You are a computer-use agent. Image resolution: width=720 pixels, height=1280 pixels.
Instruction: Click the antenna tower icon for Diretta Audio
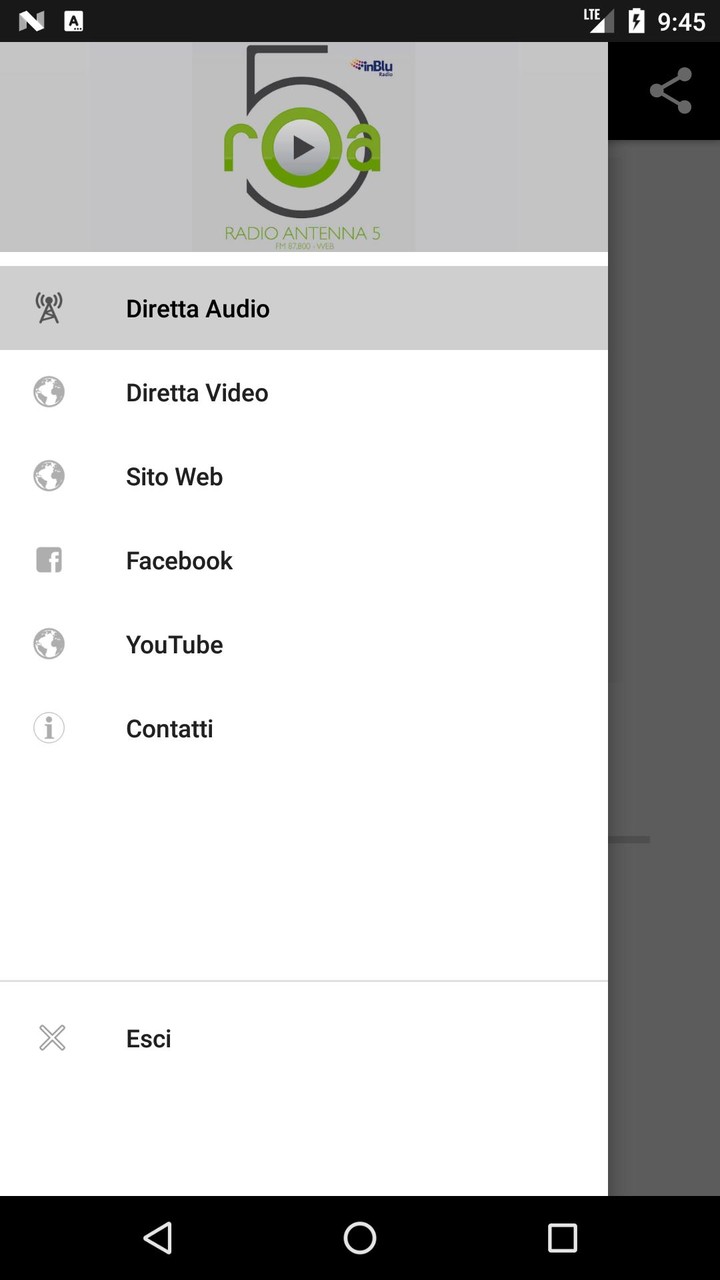pyautogui.click(x=49, y=308)
